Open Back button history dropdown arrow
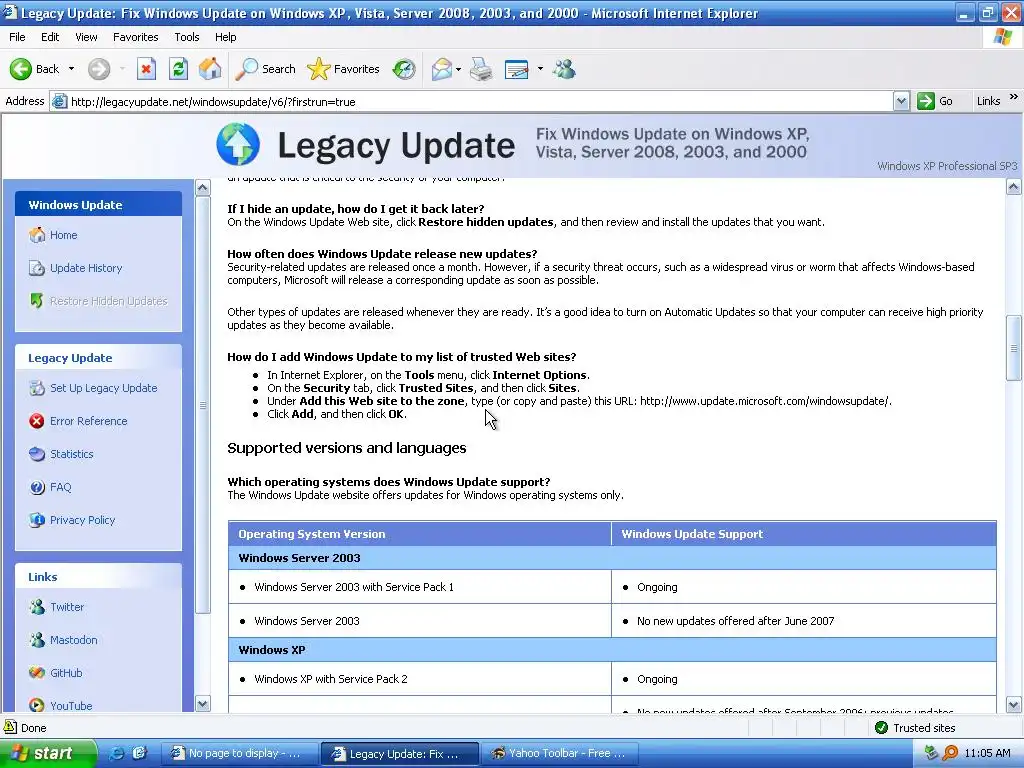 71,69
